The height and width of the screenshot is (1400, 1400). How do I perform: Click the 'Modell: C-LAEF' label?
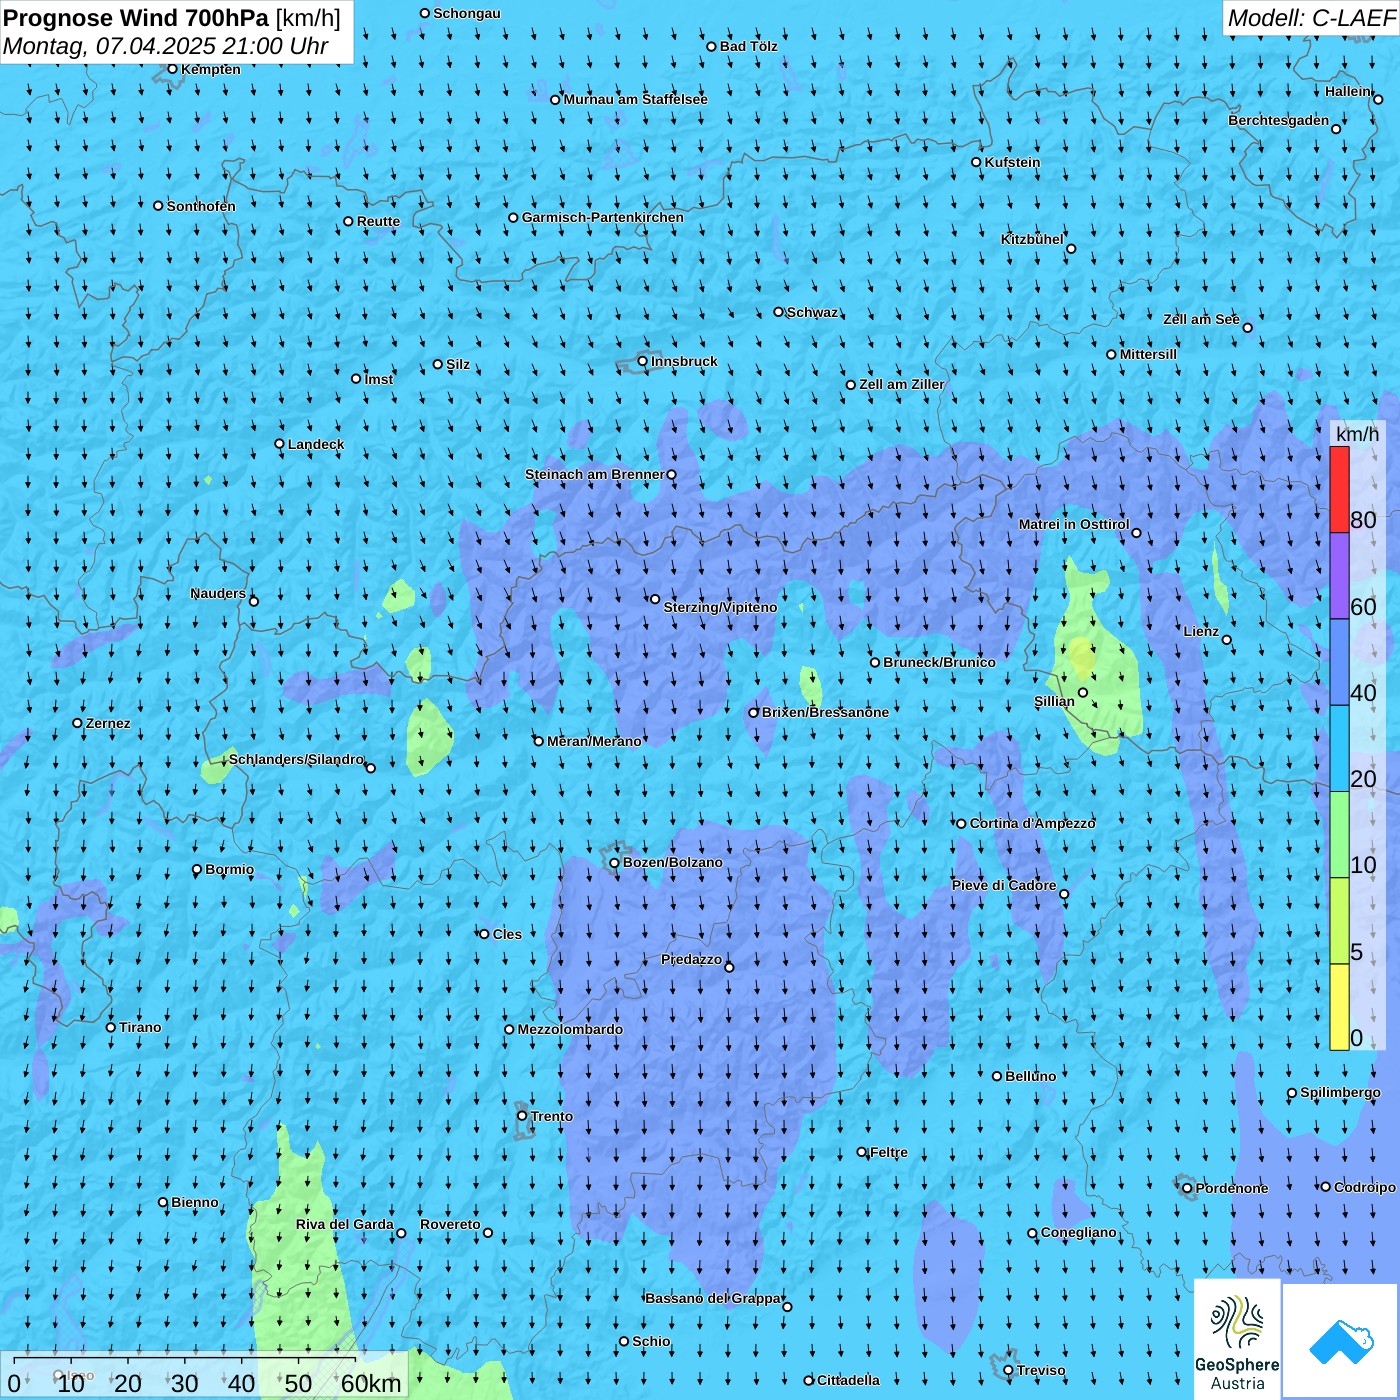coord(1311,18)
